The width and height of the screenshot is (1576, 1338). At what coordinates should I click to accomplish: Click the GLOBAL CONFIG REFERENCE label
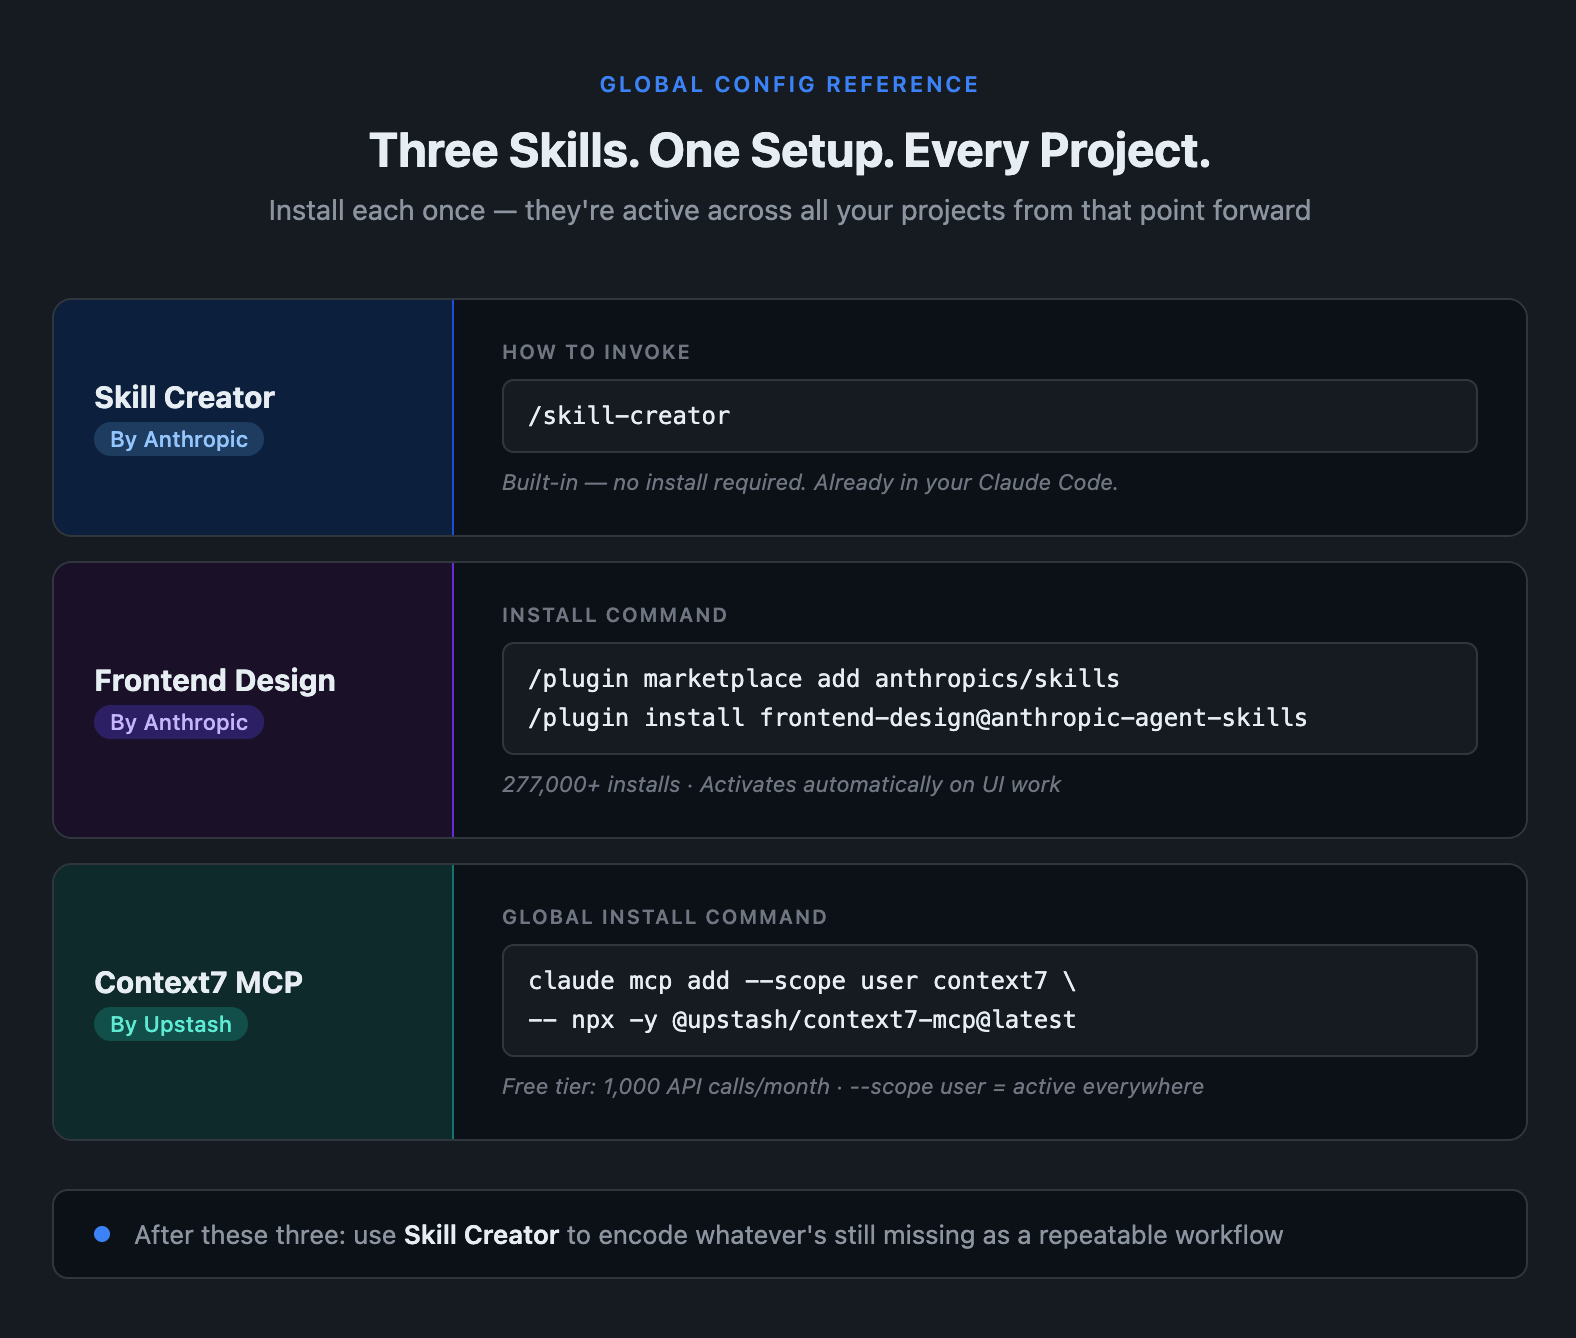789,85
